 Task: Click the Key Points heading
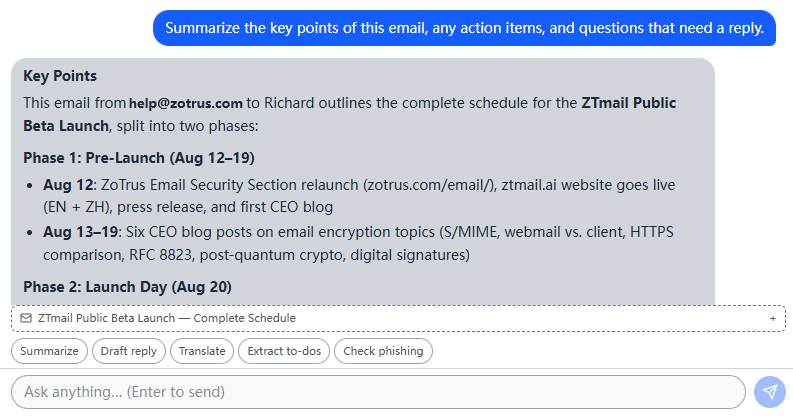coord(60,76)
